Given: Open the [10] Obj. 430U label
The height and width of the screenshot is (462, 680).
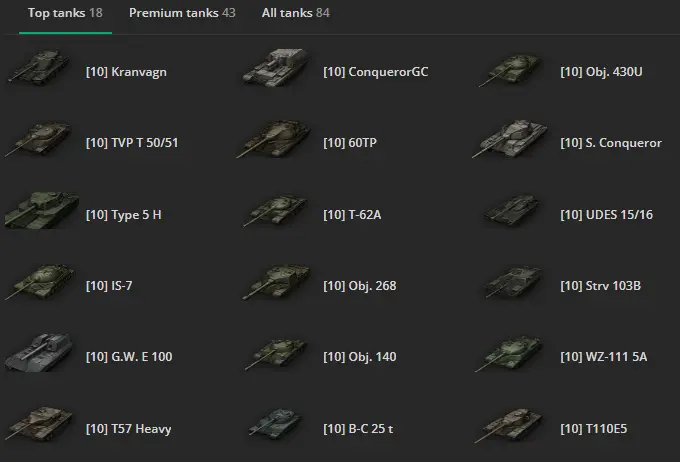Looking at the screenshot, I should click(602, 72).
